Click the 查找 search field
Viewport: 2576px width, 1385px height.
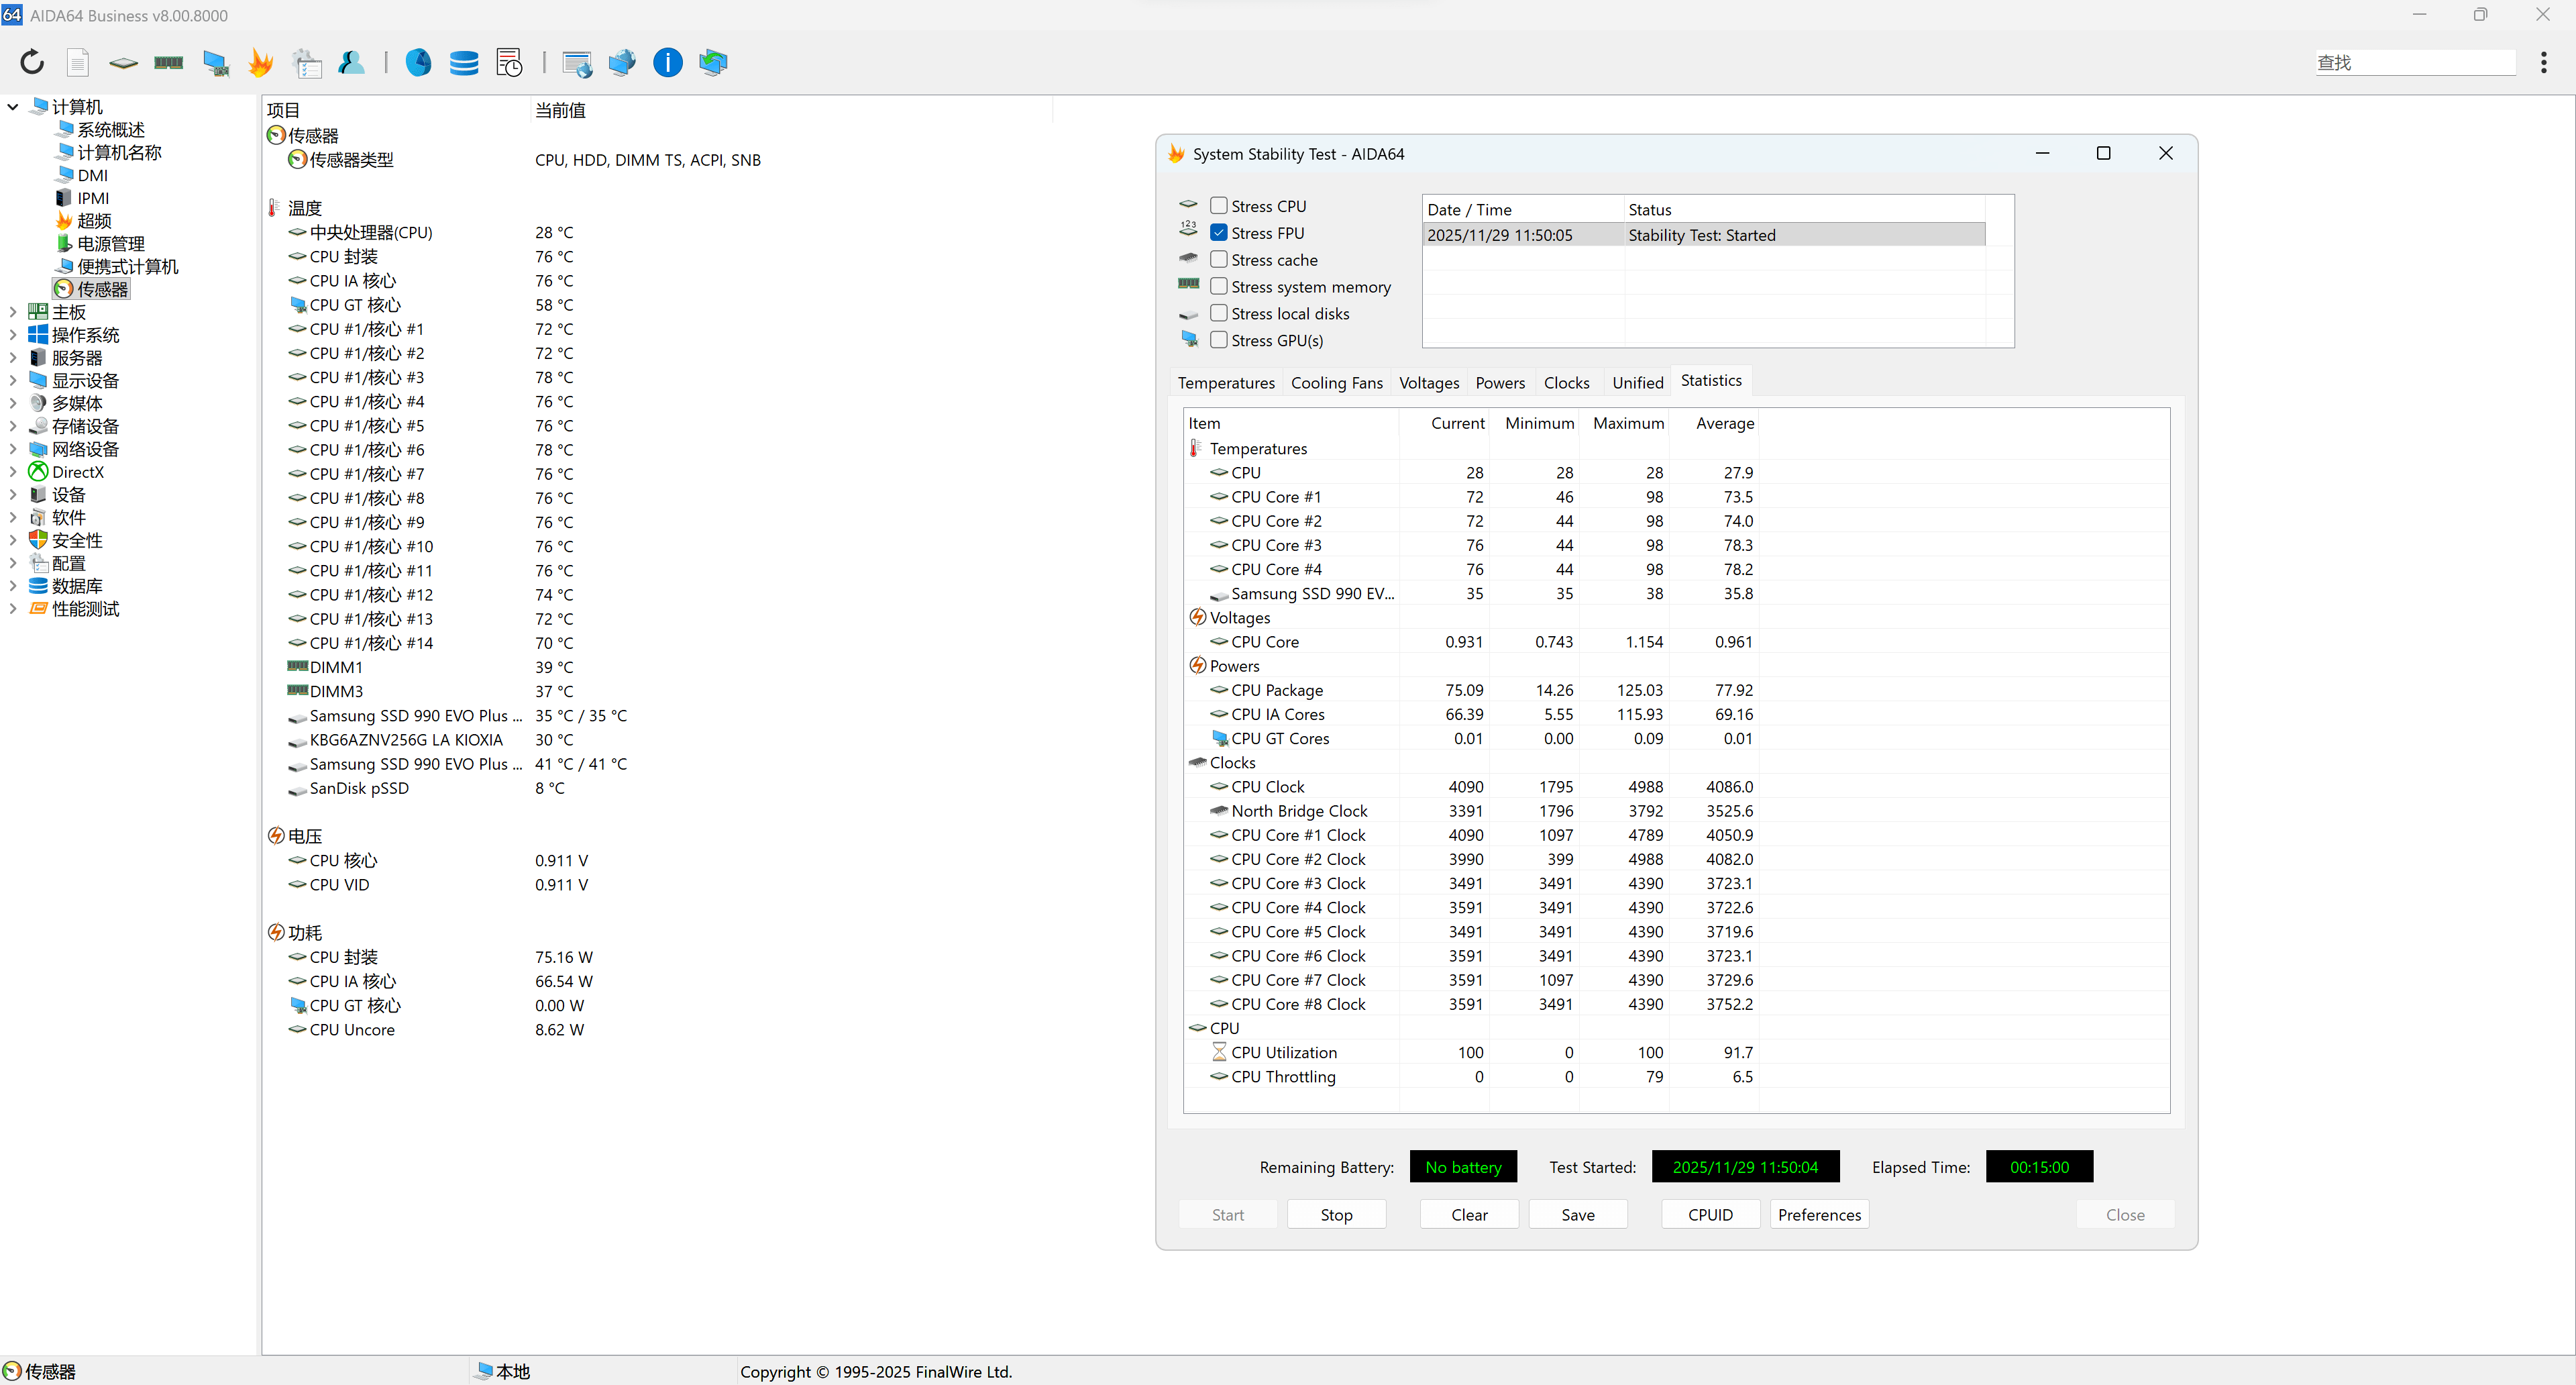coord(2414,62)
